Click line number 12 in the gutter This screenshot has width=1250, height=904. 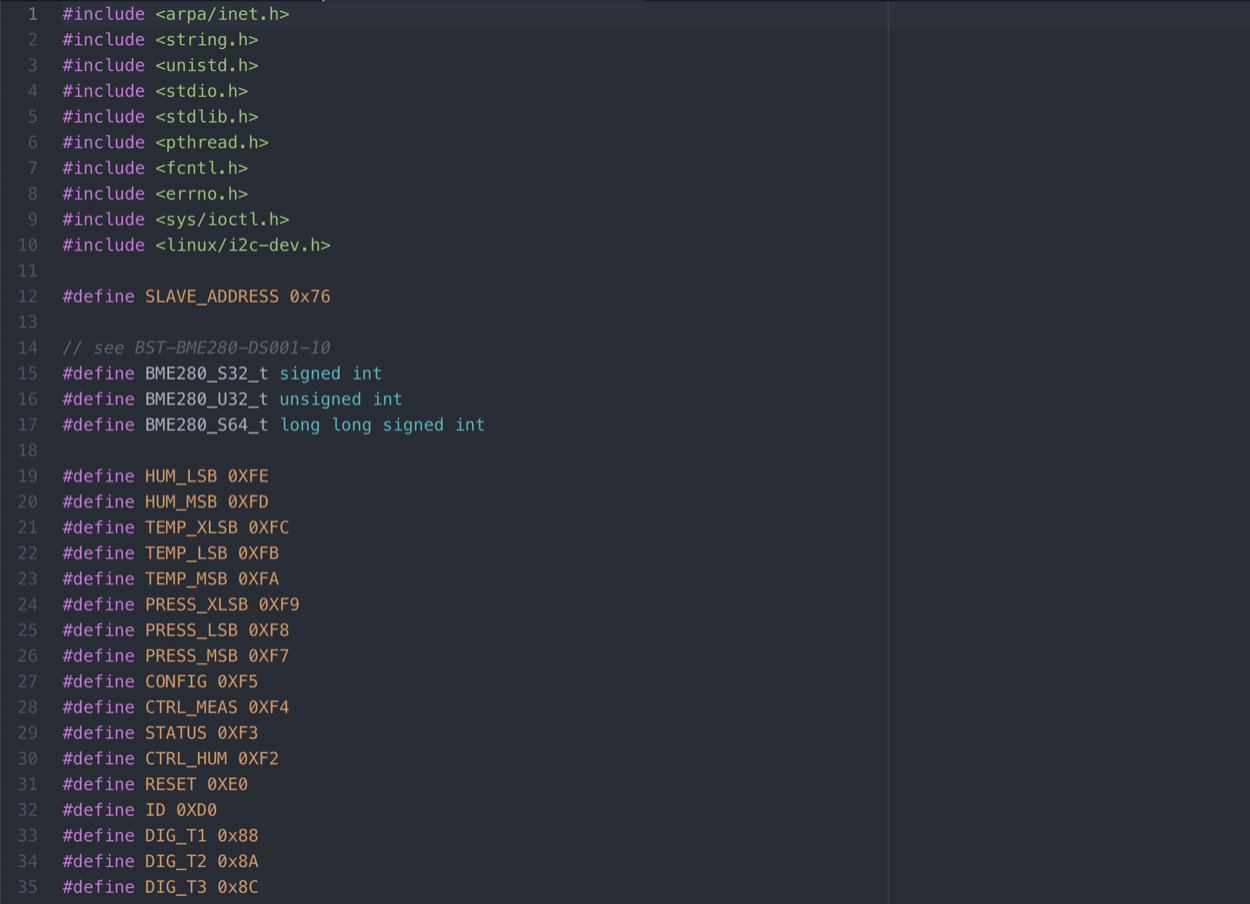(27, 296)
